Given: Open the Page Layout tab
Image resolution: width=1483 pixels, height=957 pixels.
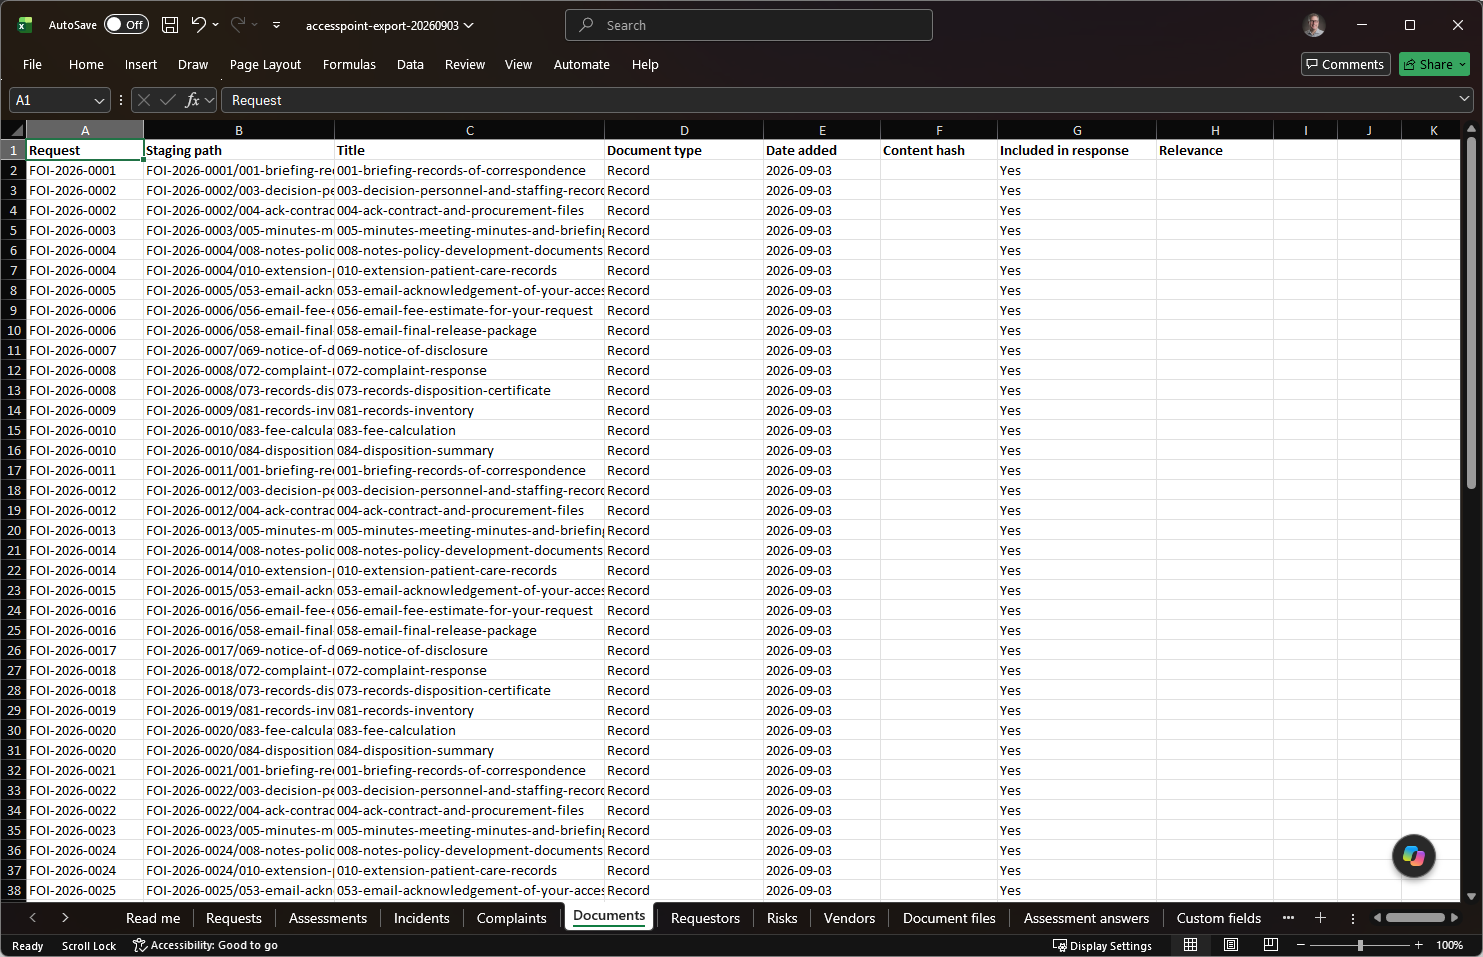Looking at the screenshot, I should tap(265, 64).
